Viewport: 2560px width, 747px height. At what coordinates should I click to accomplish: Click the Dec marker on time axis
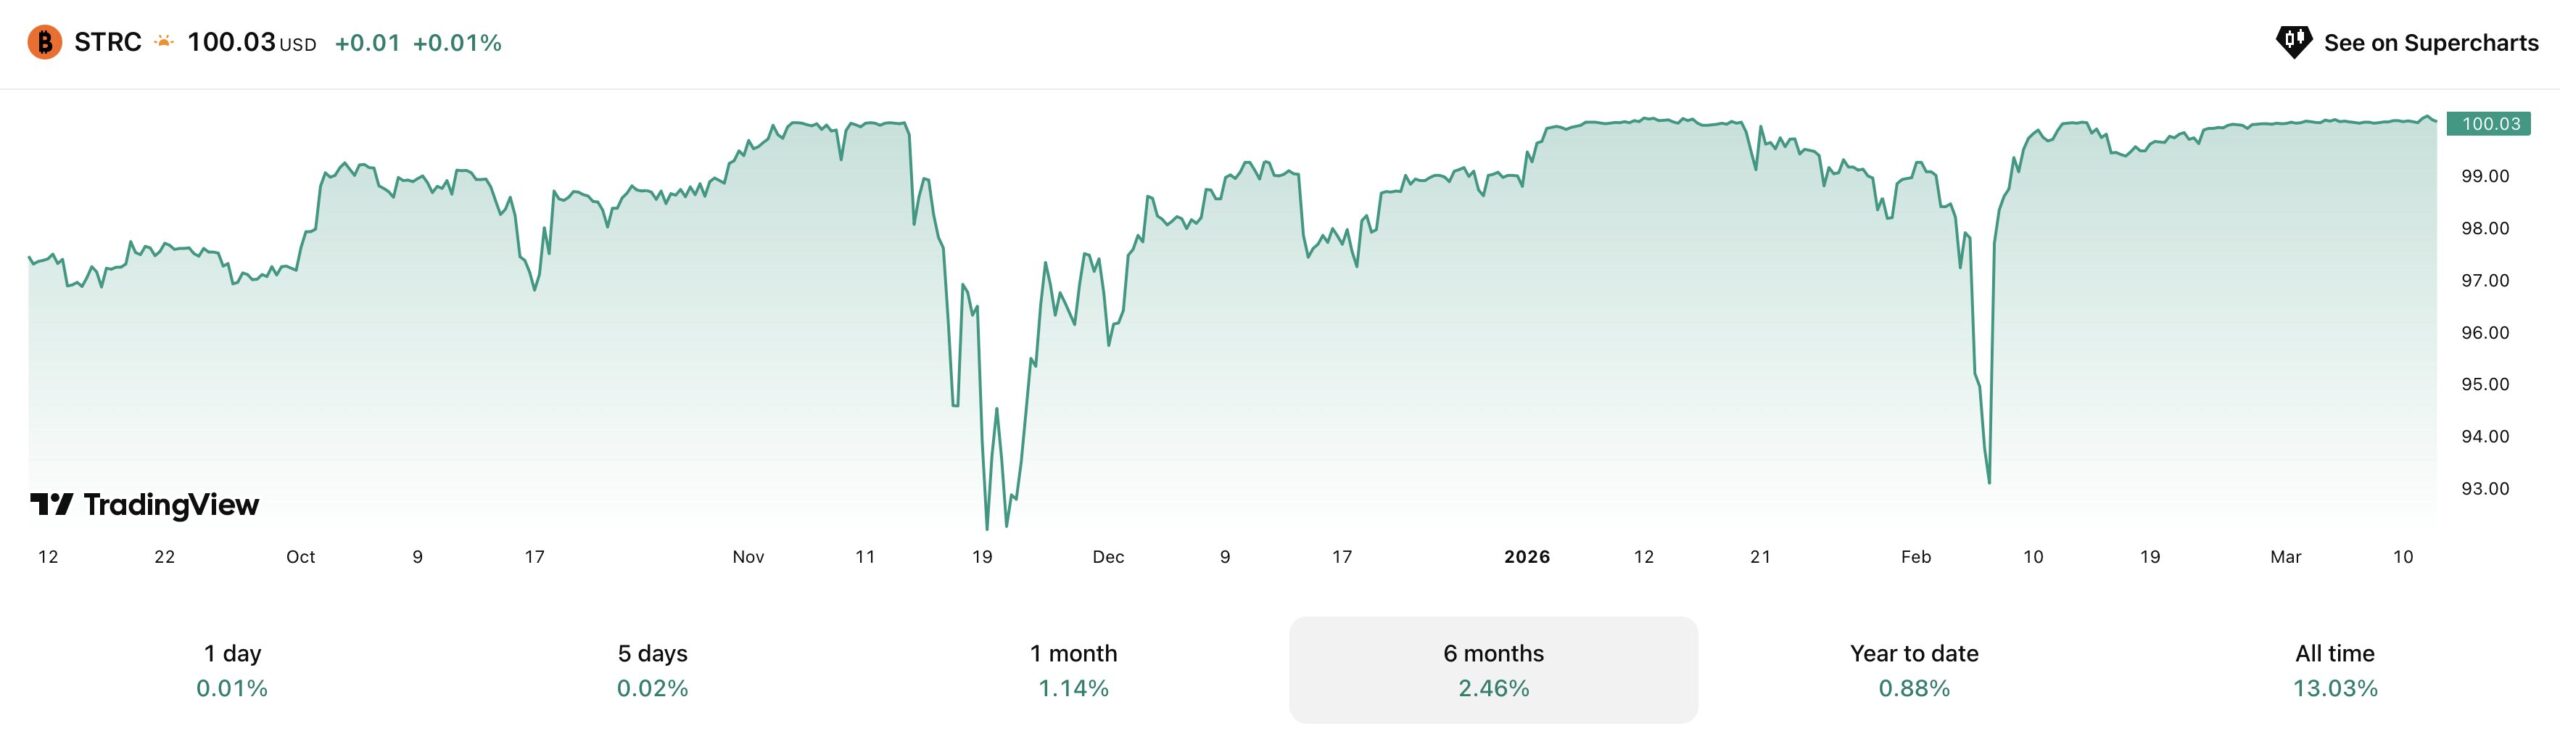click(x=1108, y=557)
